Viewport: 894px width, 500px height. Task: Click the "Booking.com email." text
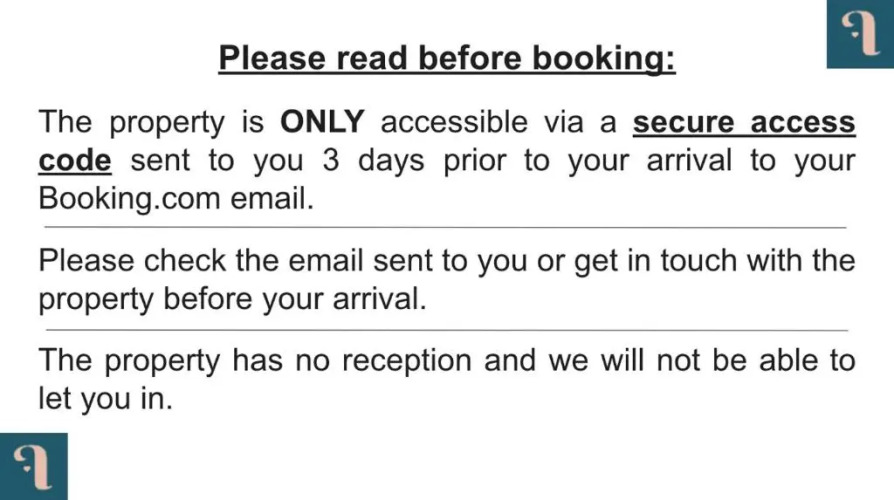pyautogui.click(x=176, y=198)
